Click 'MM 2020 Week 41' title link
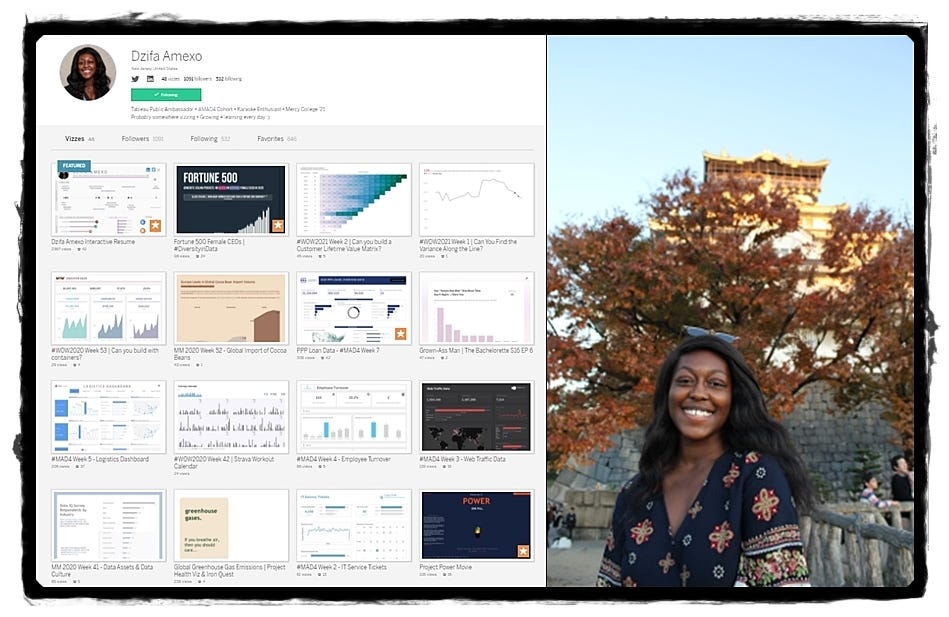This screenshot has height=617, width=949. point(102,570)
